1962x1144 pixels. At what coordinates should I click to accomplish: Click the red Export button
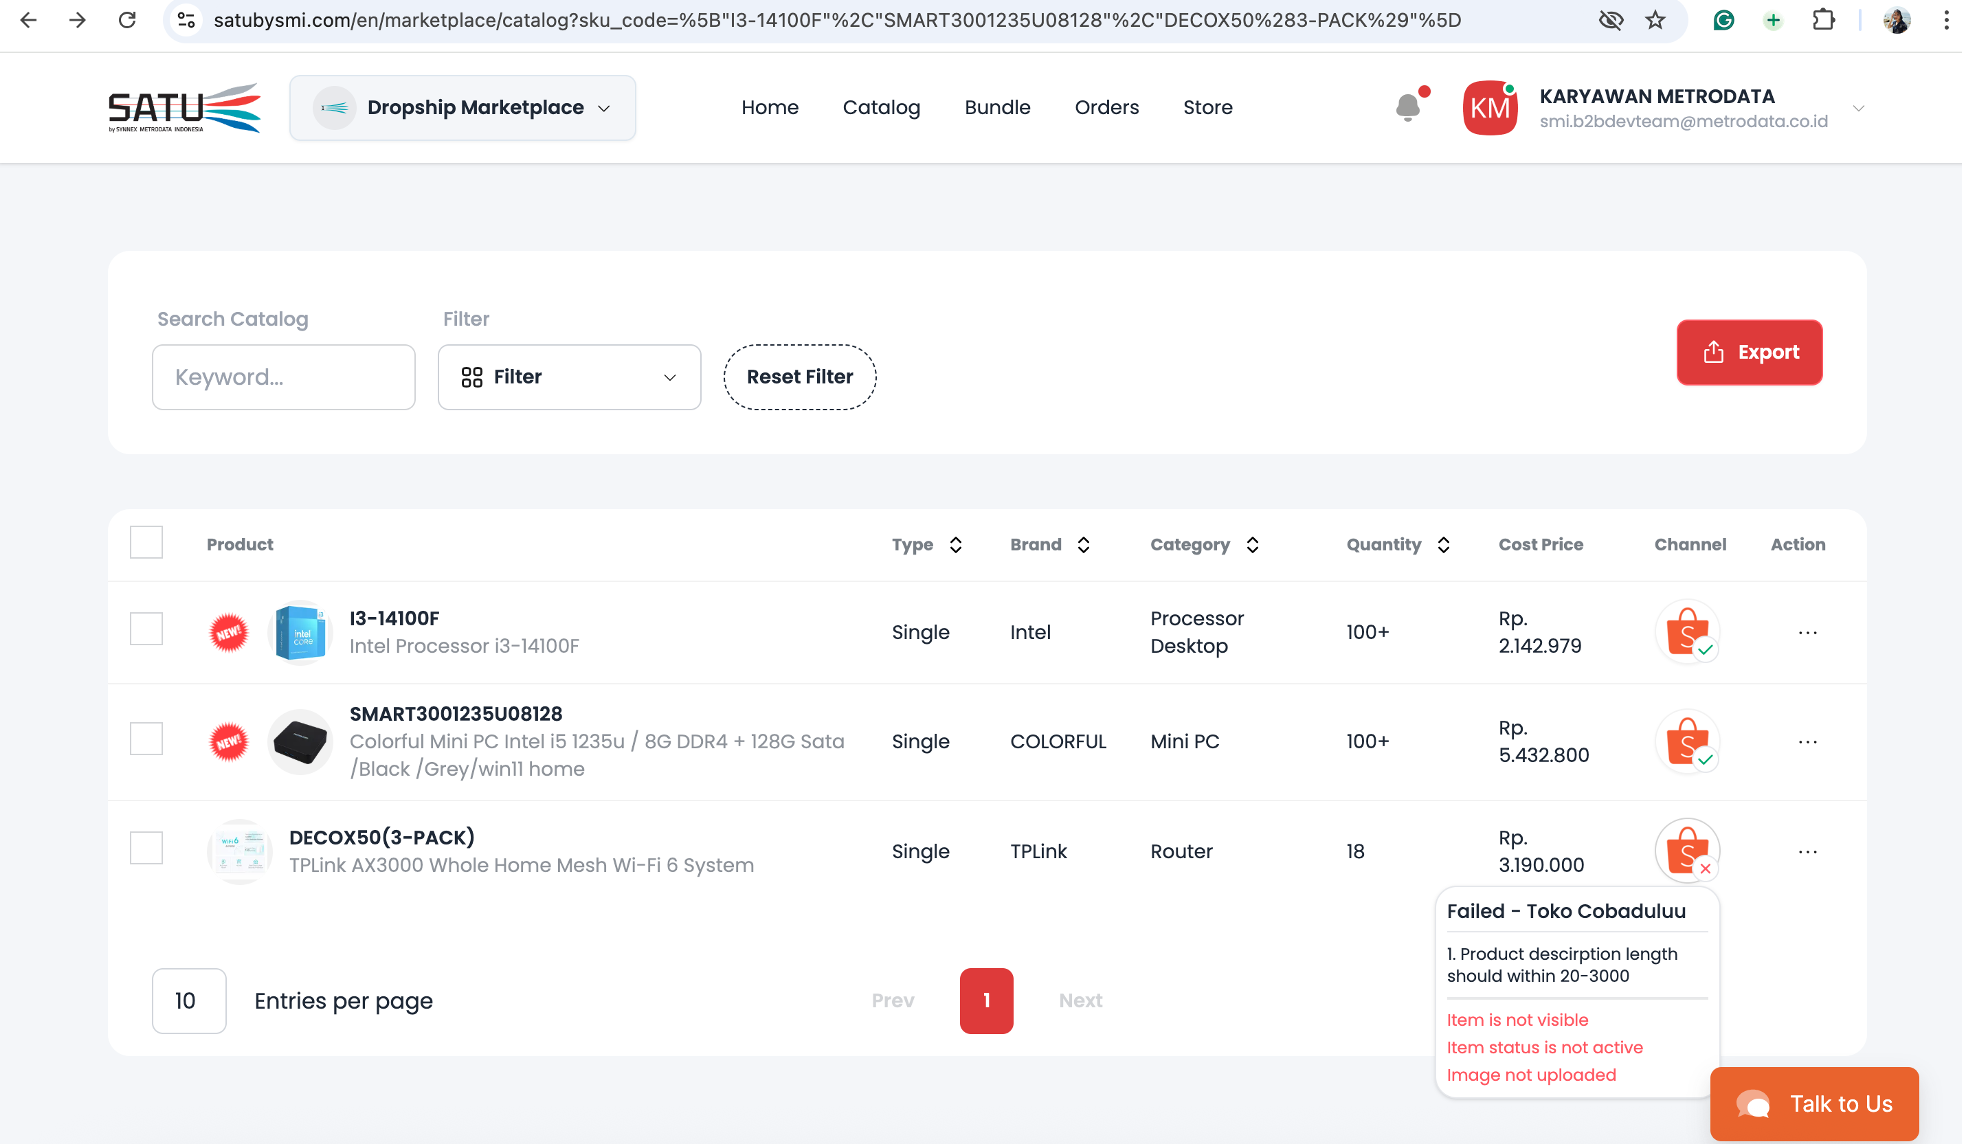point(1749,352)
